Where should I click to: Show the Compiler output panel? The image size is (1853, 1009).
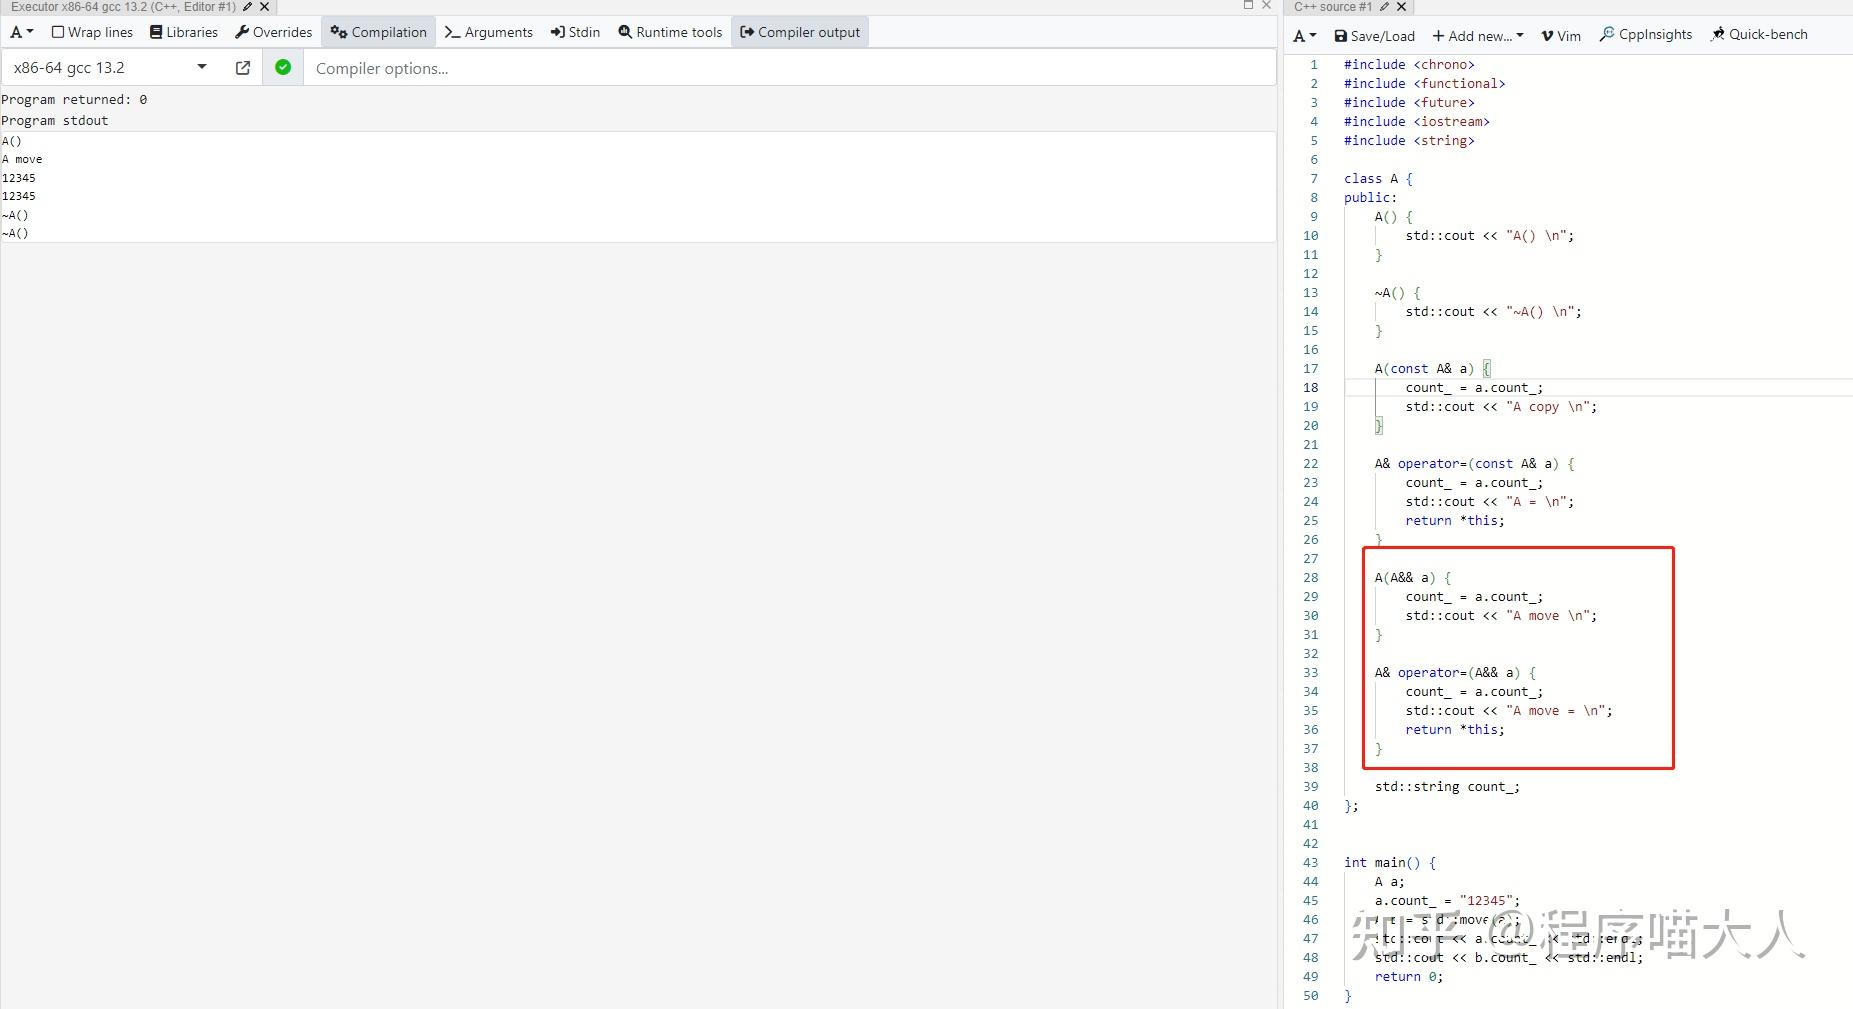click(799, 31)
